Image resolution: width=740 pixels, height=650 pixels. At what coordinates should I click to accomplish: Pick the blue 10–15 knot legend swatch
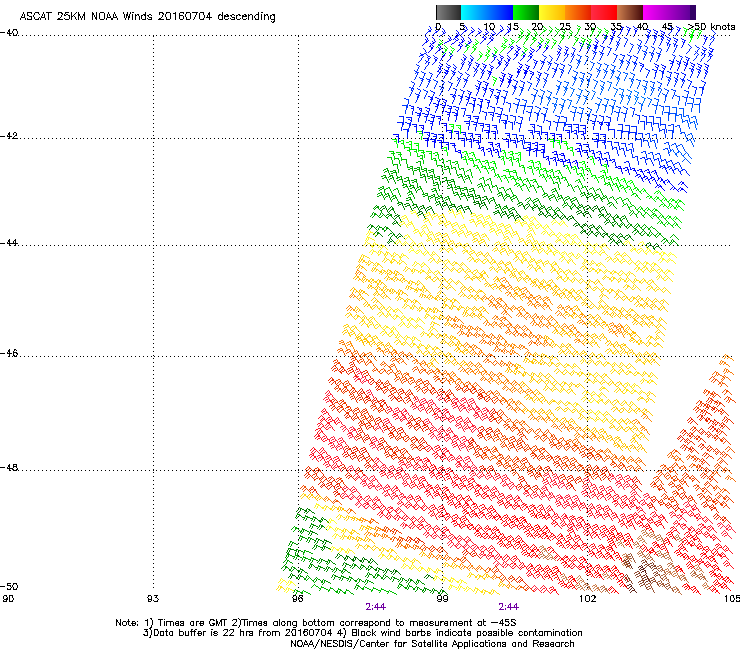500,12
